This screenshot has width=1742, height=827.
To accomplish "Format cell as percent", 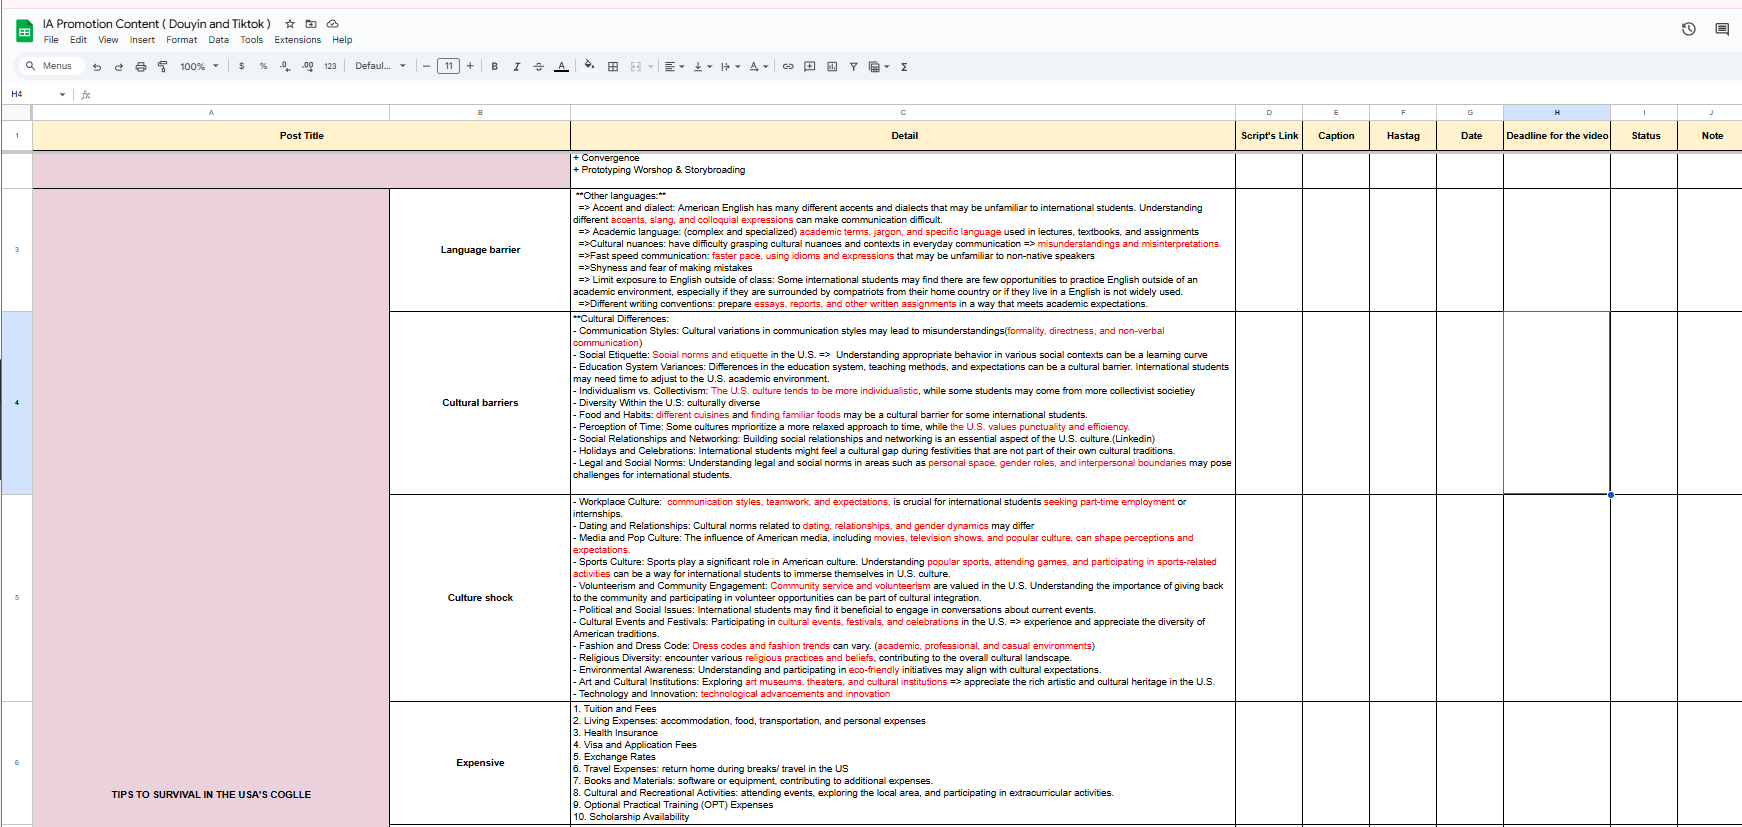I will click(263, 67).
